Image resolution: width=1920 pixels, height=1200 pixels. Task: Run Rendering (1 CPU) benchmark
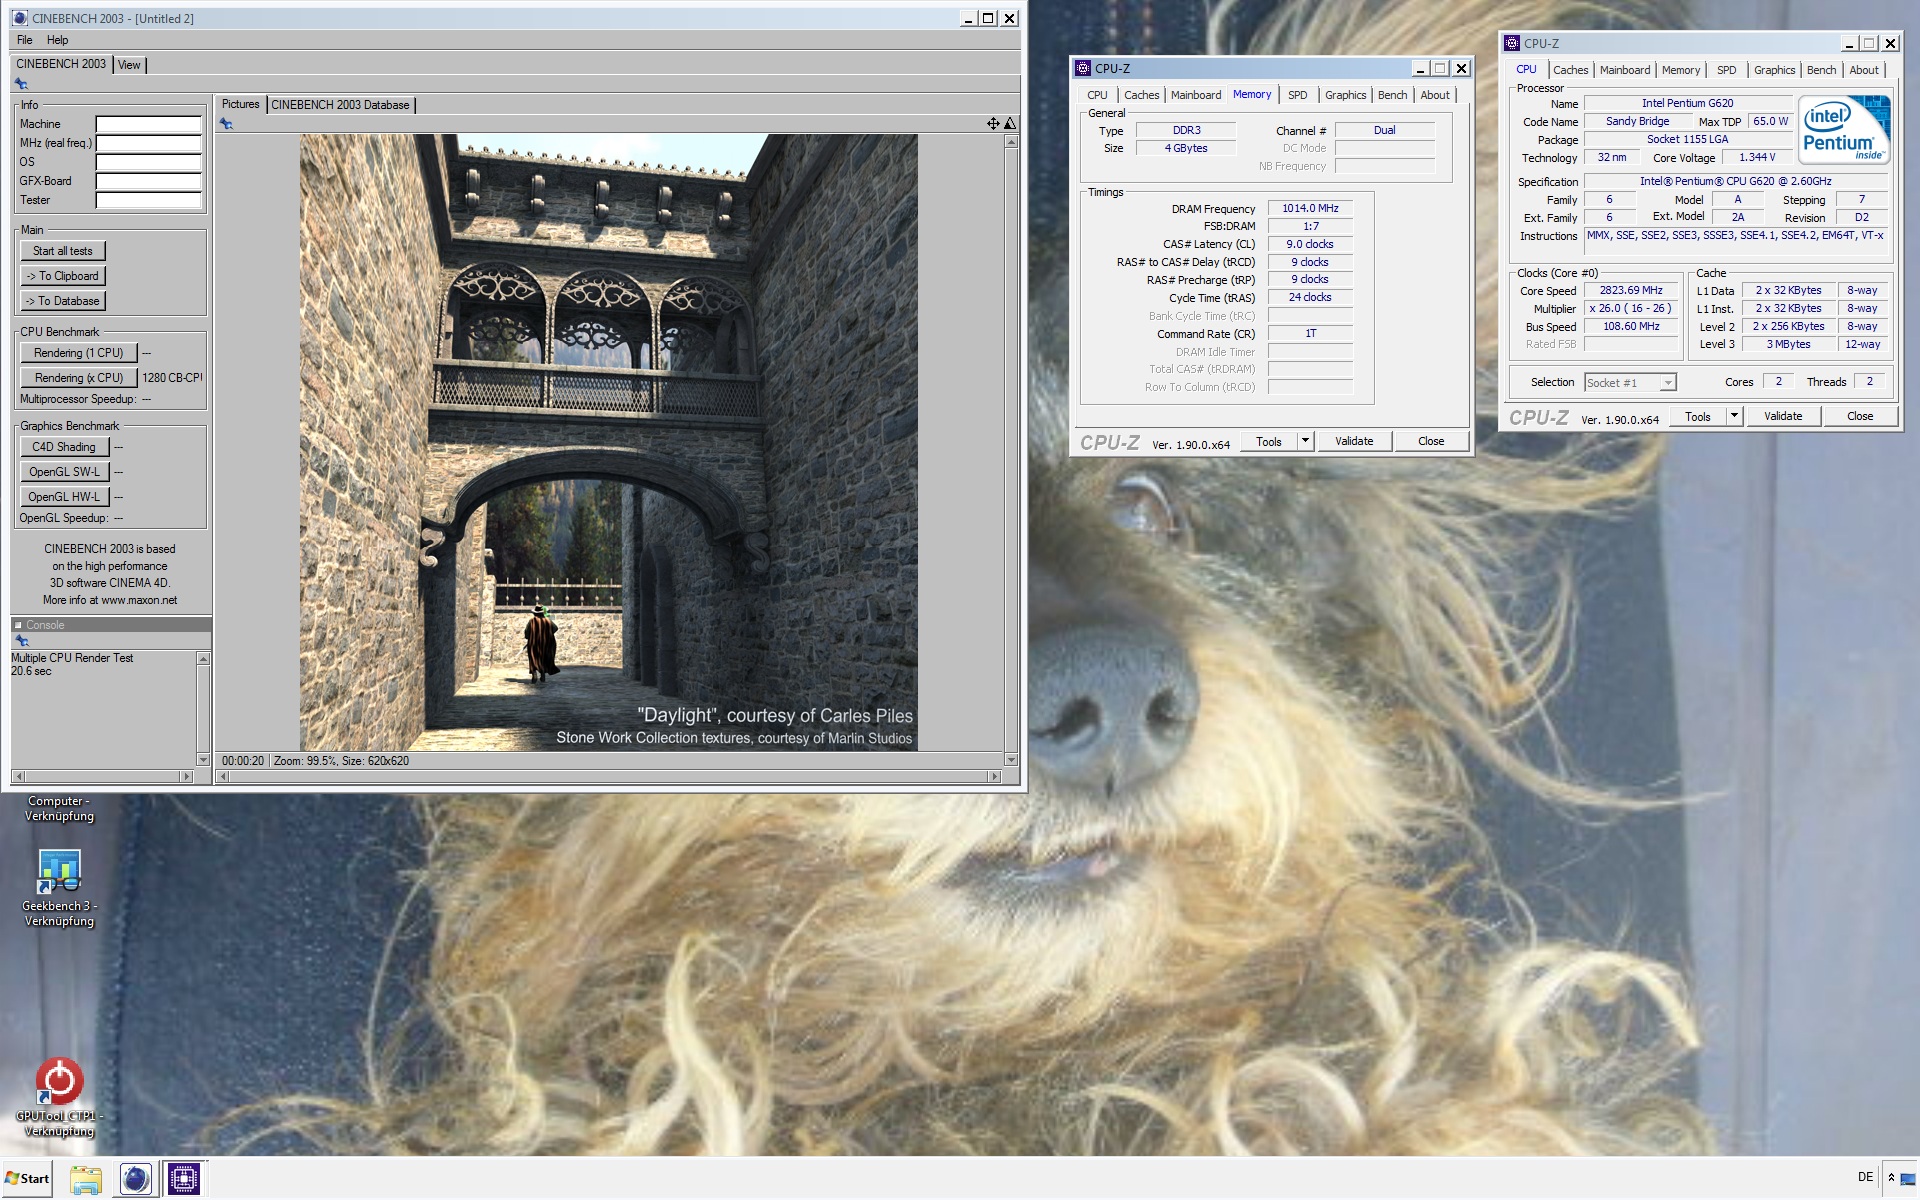[x=78, y=353]
